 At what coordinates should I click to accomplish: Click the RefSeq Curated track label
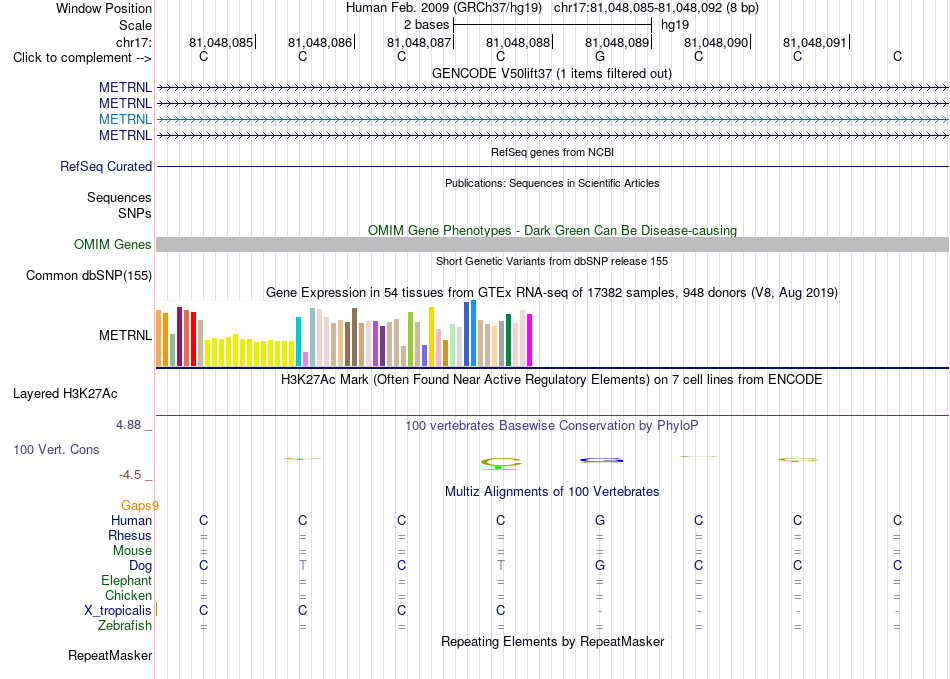click(105, 166)
